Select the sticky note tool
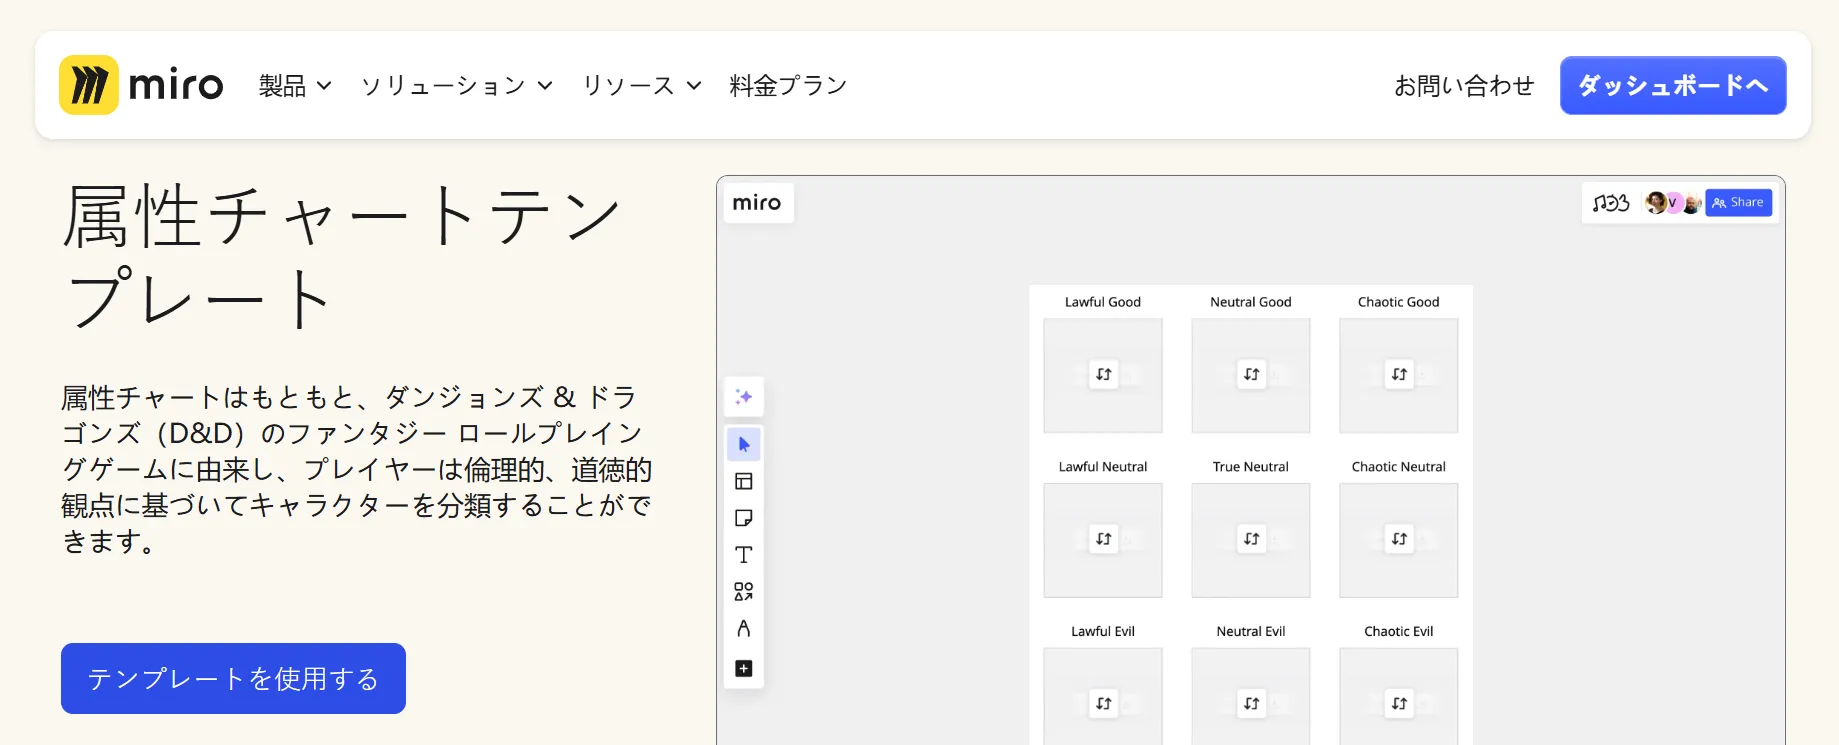The height and width of the screenshot is (745, 1839). point(743,518)
